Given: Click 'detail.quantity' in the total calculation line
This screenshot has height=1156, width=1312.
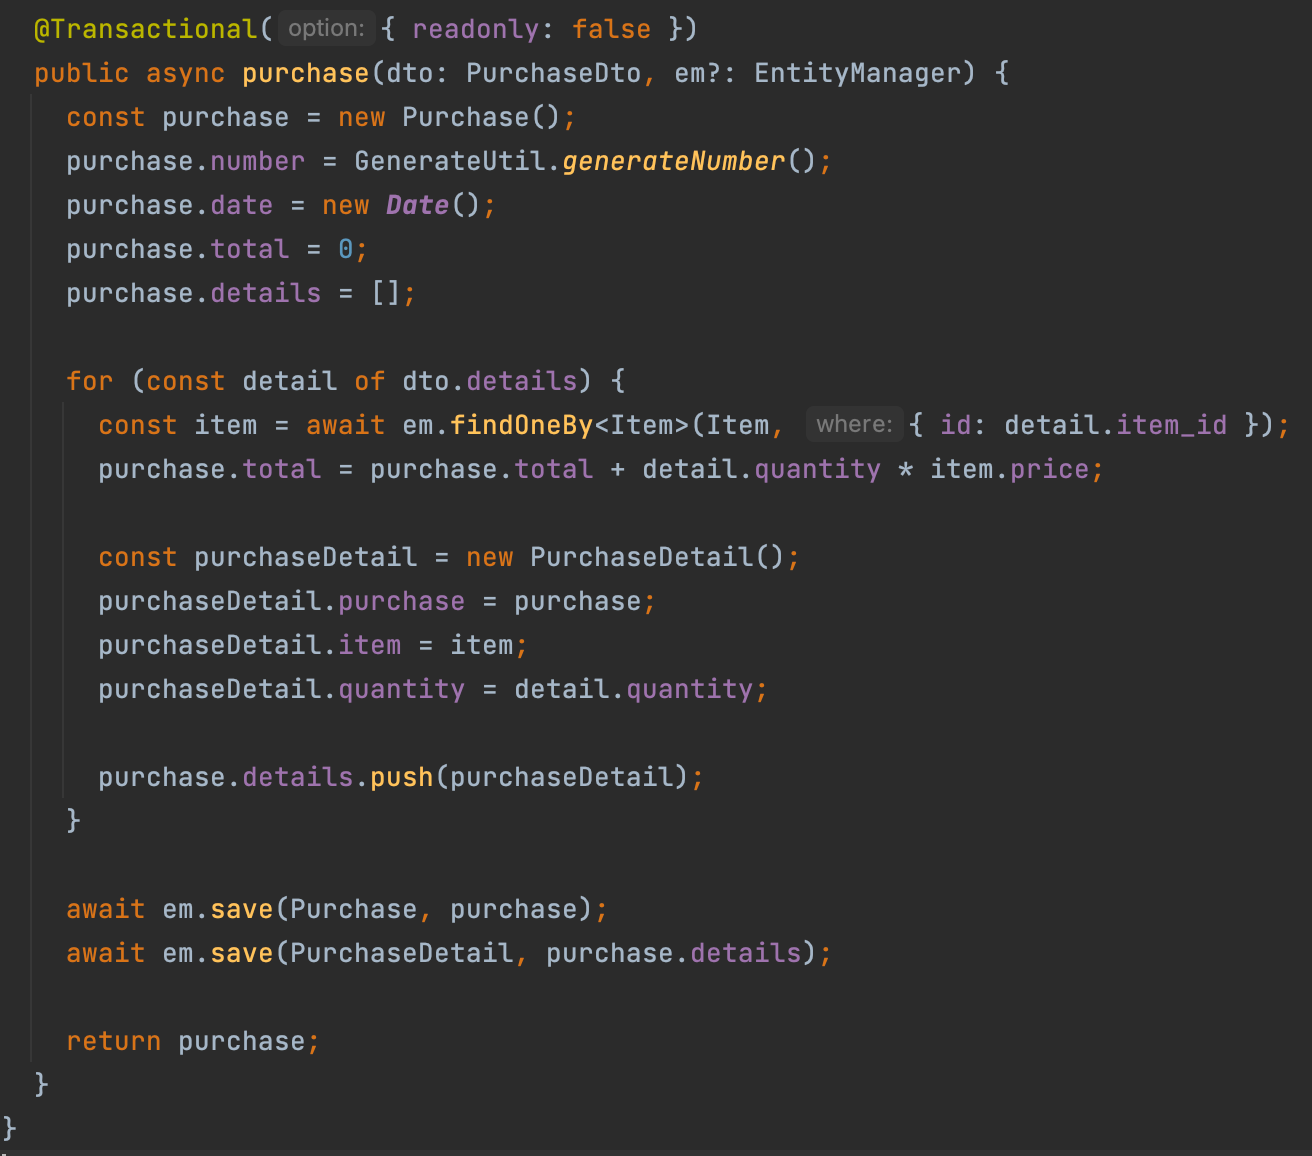Looking at the screenshot, I should (x=761, y=469).
